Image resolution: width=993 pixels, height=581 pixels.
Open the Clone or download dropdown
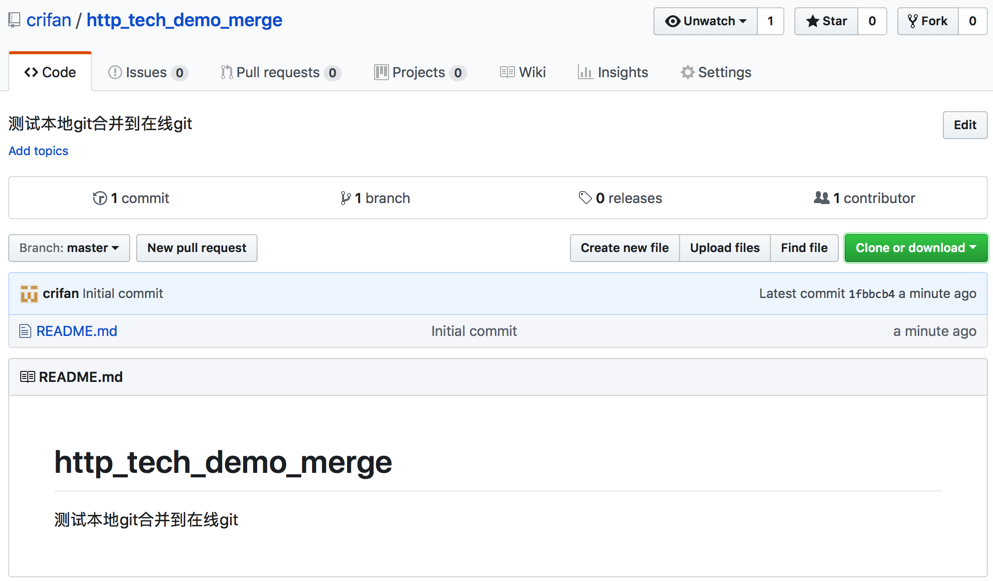(915, 248)
